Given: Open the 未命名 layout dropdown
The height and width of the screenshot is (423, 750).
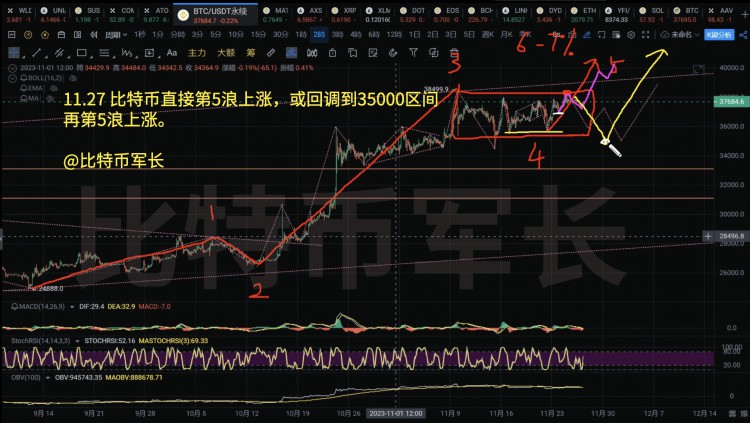Looking at the screenshot, I should point(680,34).
